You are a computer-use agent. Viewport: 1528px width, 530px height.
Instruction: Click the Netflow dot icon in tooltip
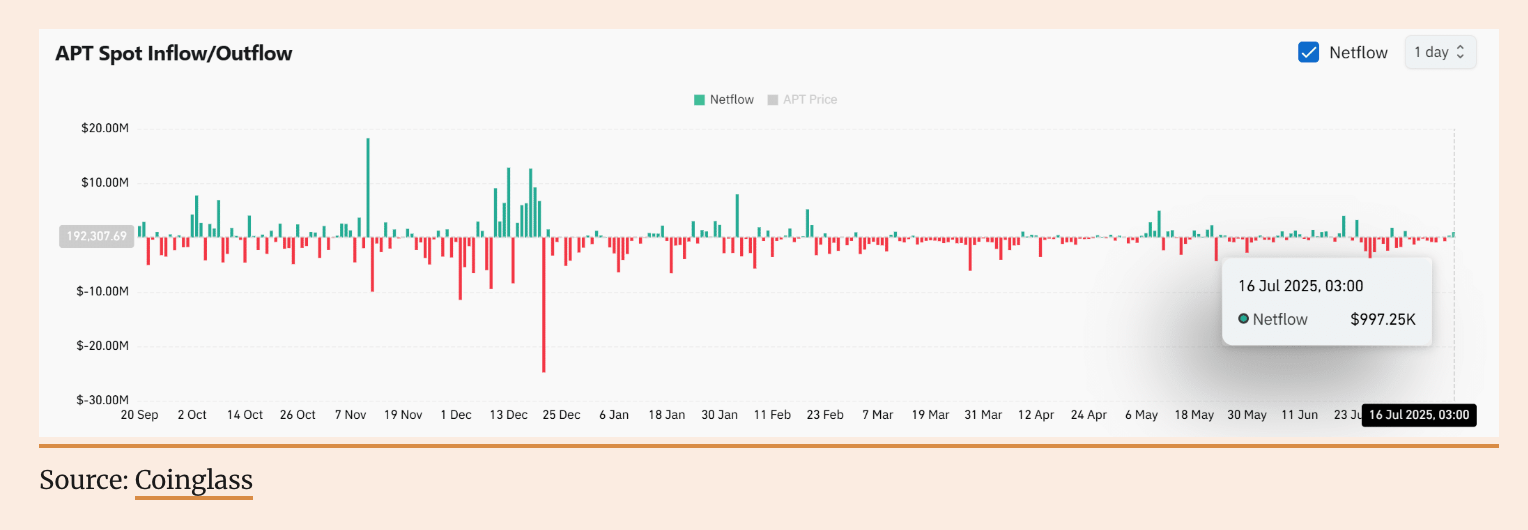click(1243, 319)
